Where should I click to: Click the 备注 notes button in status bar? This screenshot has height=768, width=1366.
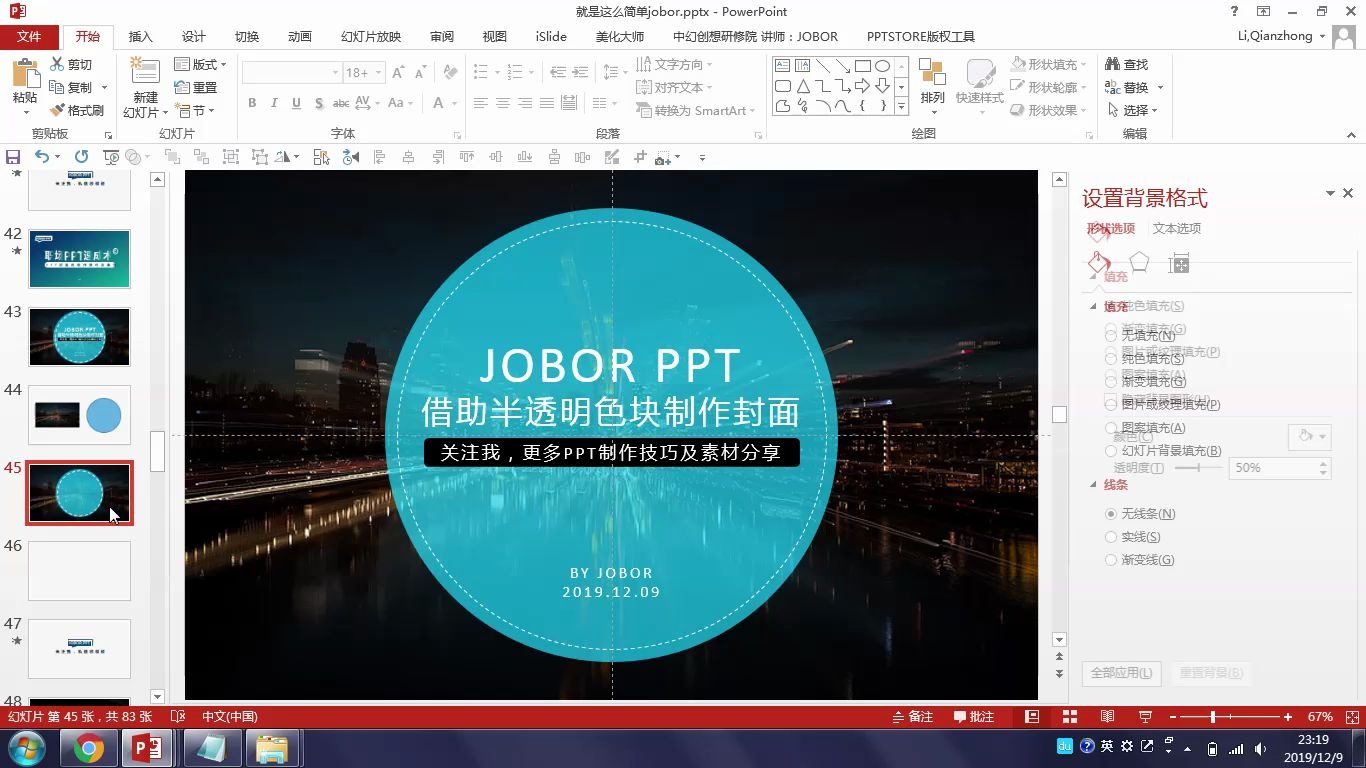912,717
